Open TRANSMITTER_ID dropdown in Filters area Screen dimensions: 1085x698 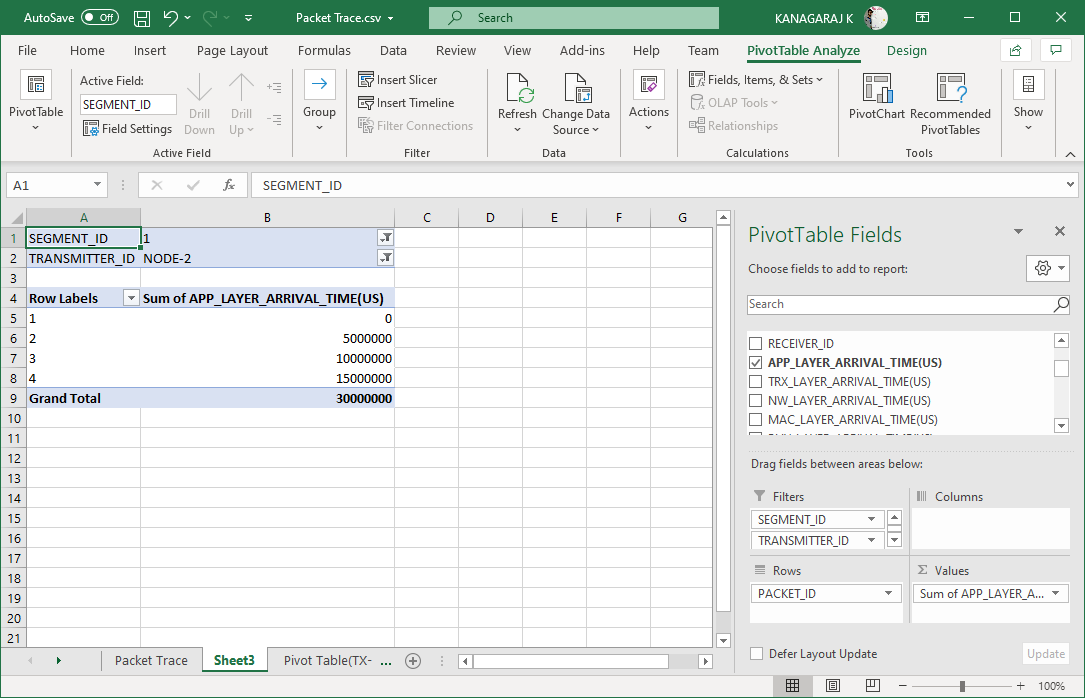click(871, 540)
